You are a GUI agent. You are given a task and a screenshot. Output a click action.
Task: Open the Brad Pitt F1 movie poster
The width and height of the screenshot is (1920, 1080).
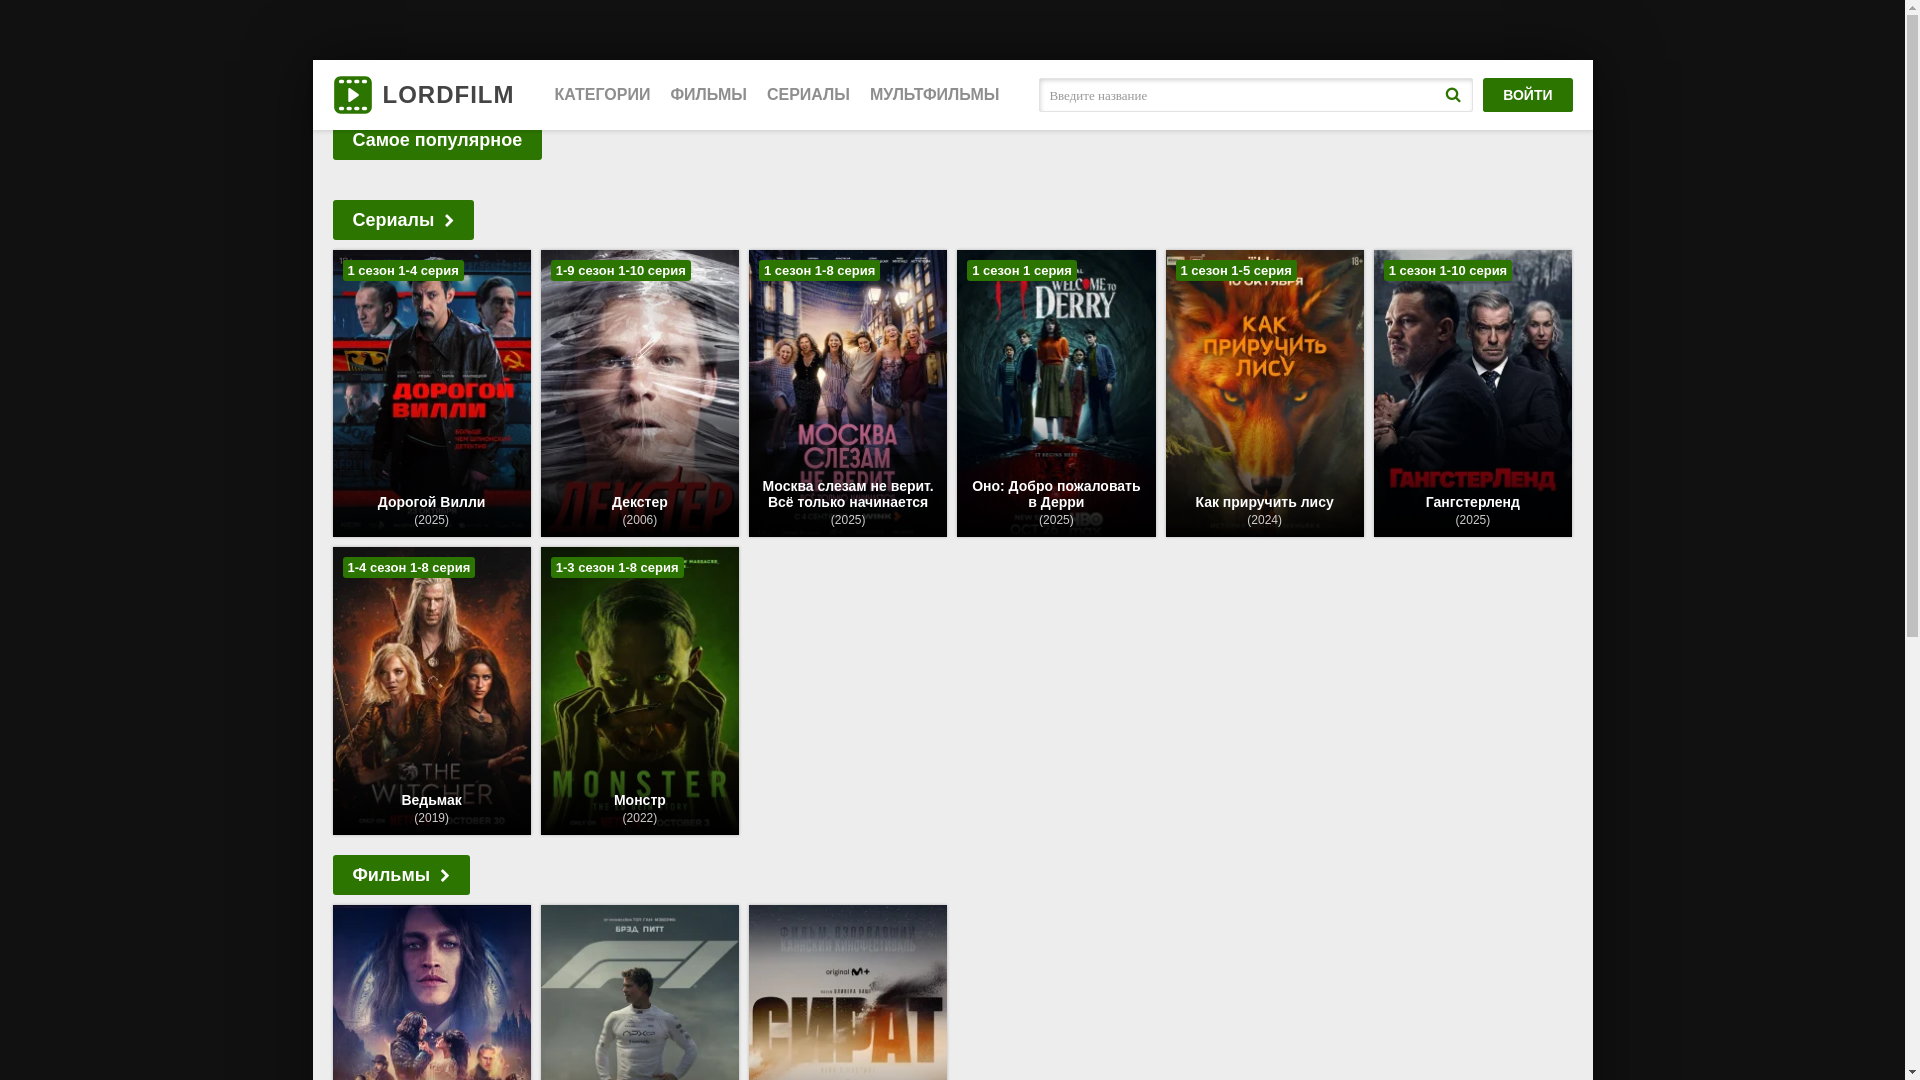click(640, 992)
